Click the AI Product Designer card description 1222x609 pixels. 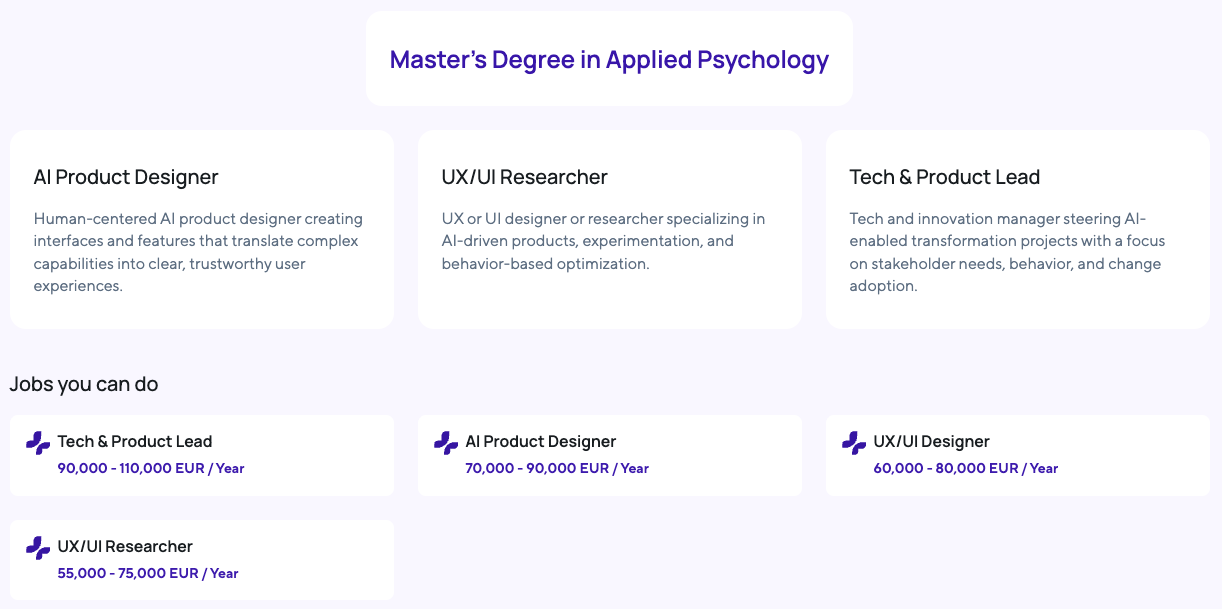pyautogui.click(x=198, y=252)
